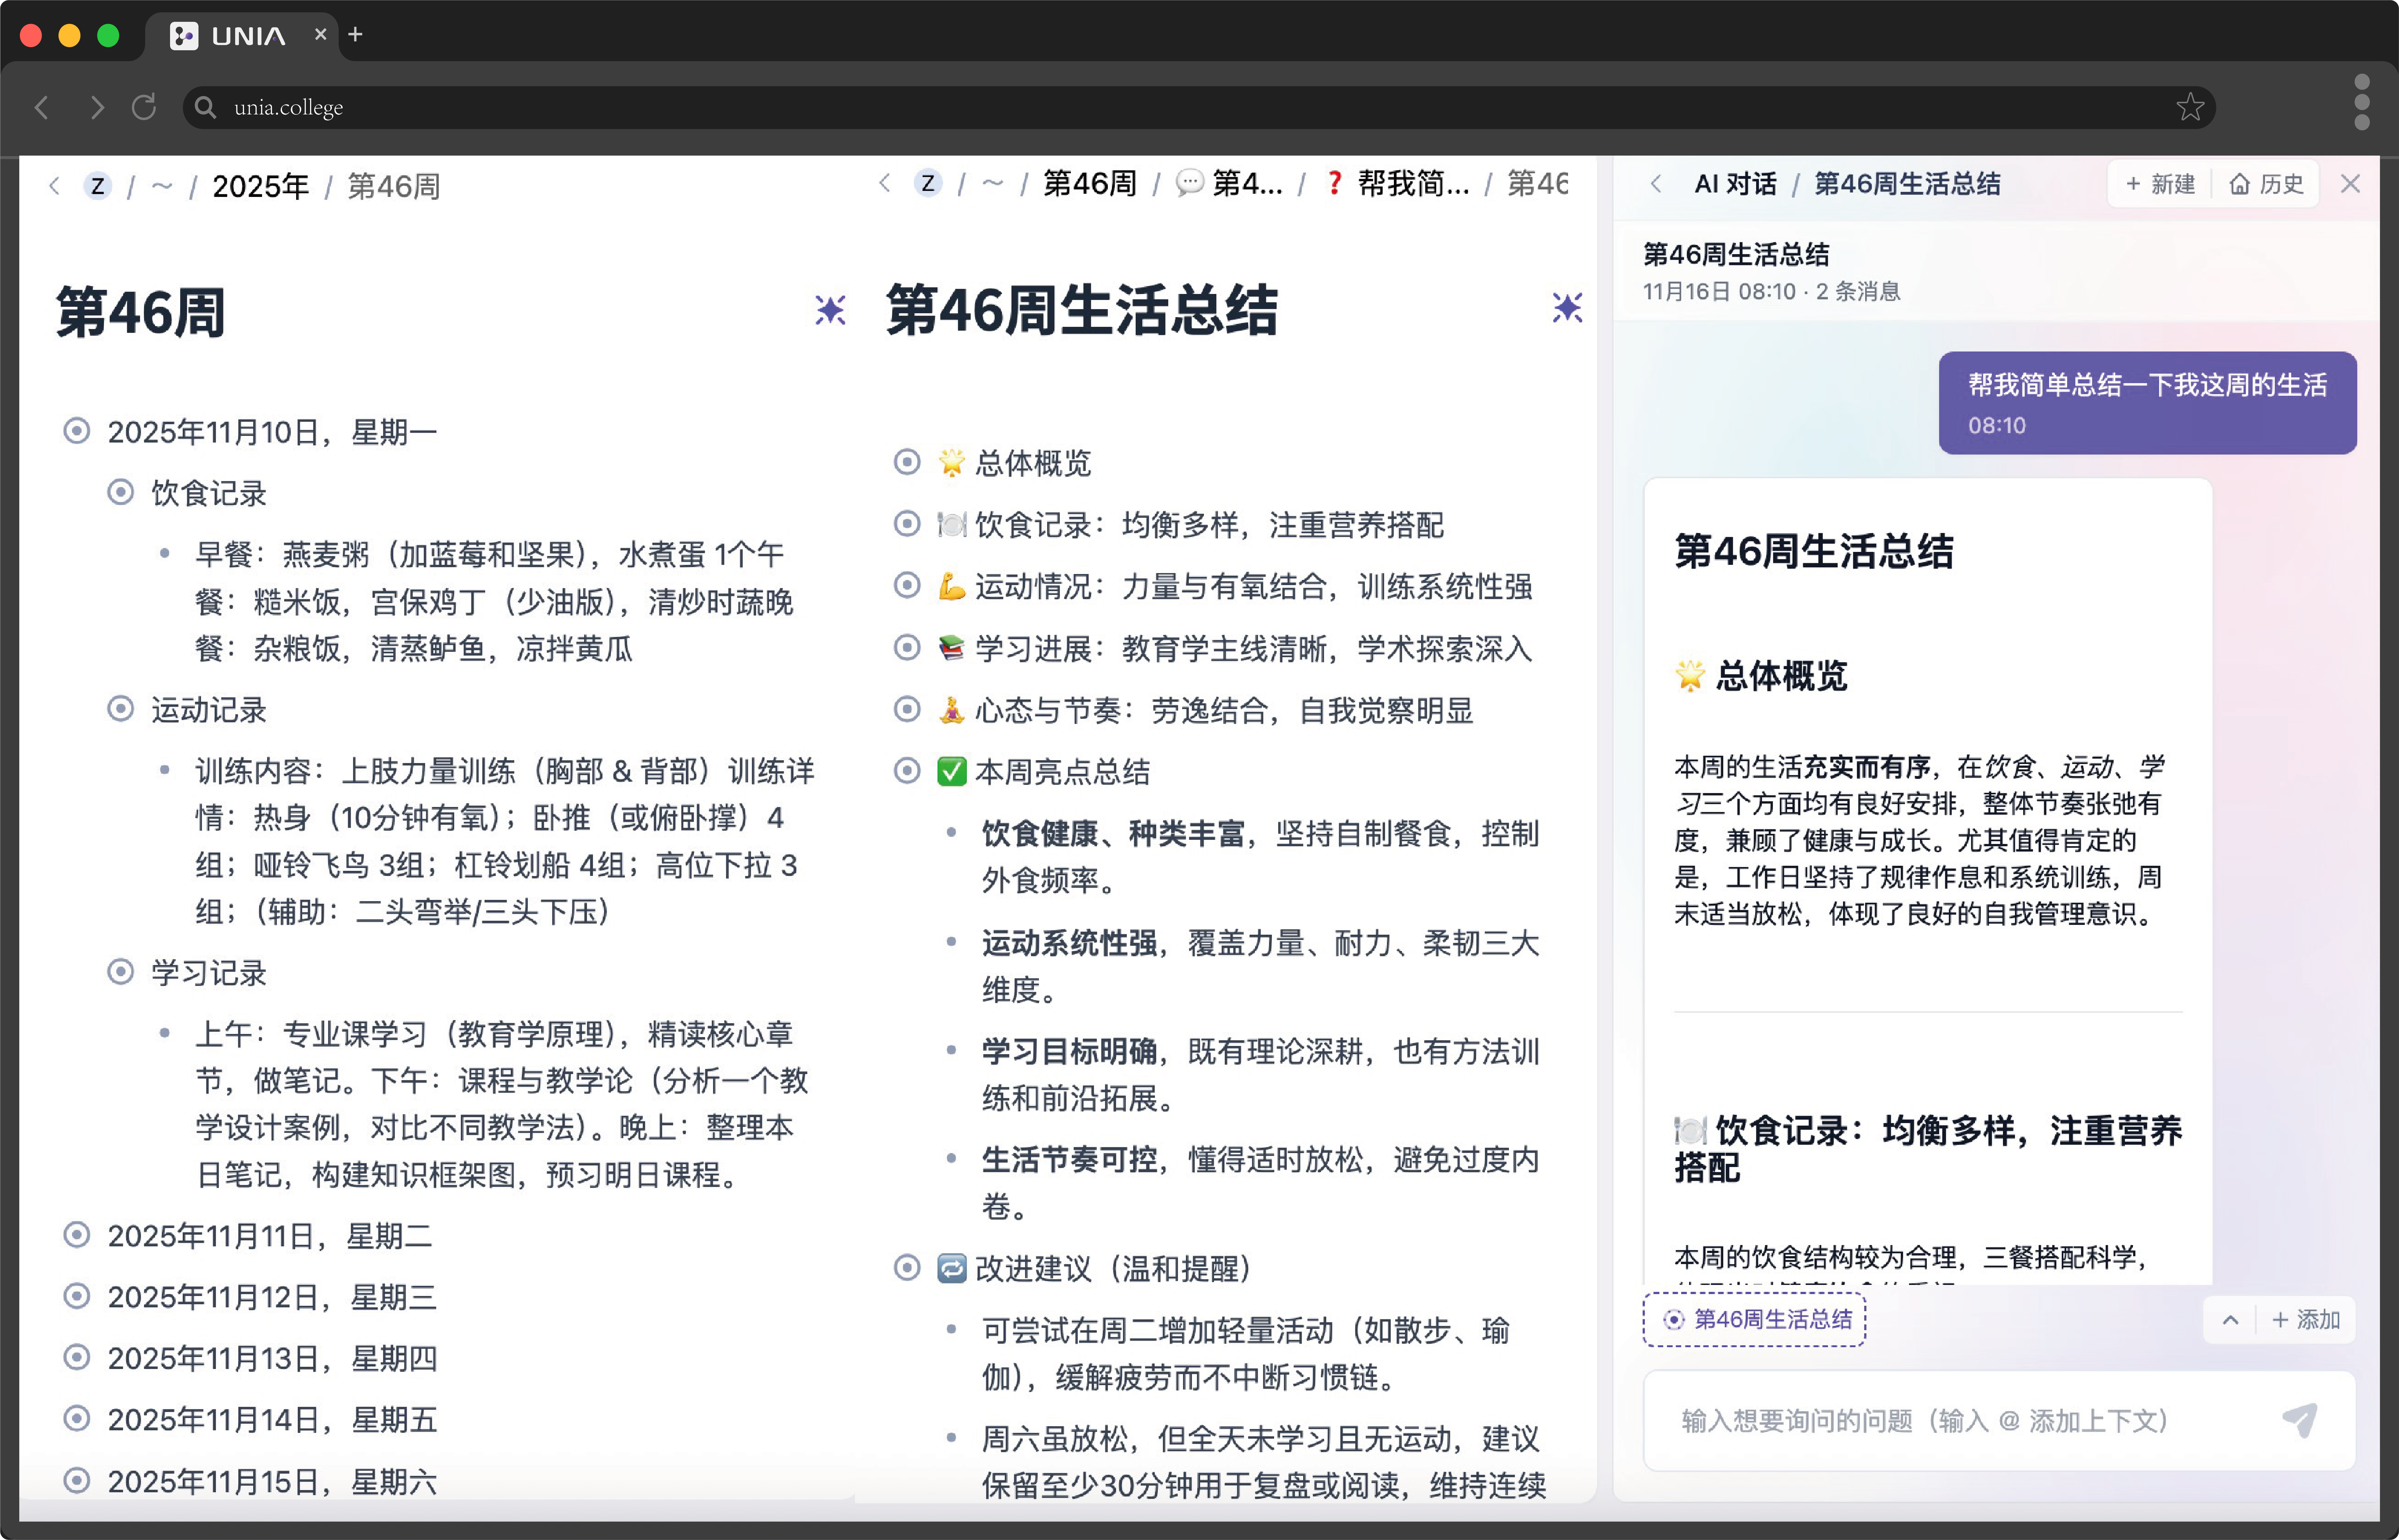This screenshot has height=1540, width=2399.
Task: Click the bullet next to 心态与节奏：劳逸结合
Action: click(907, 709)
